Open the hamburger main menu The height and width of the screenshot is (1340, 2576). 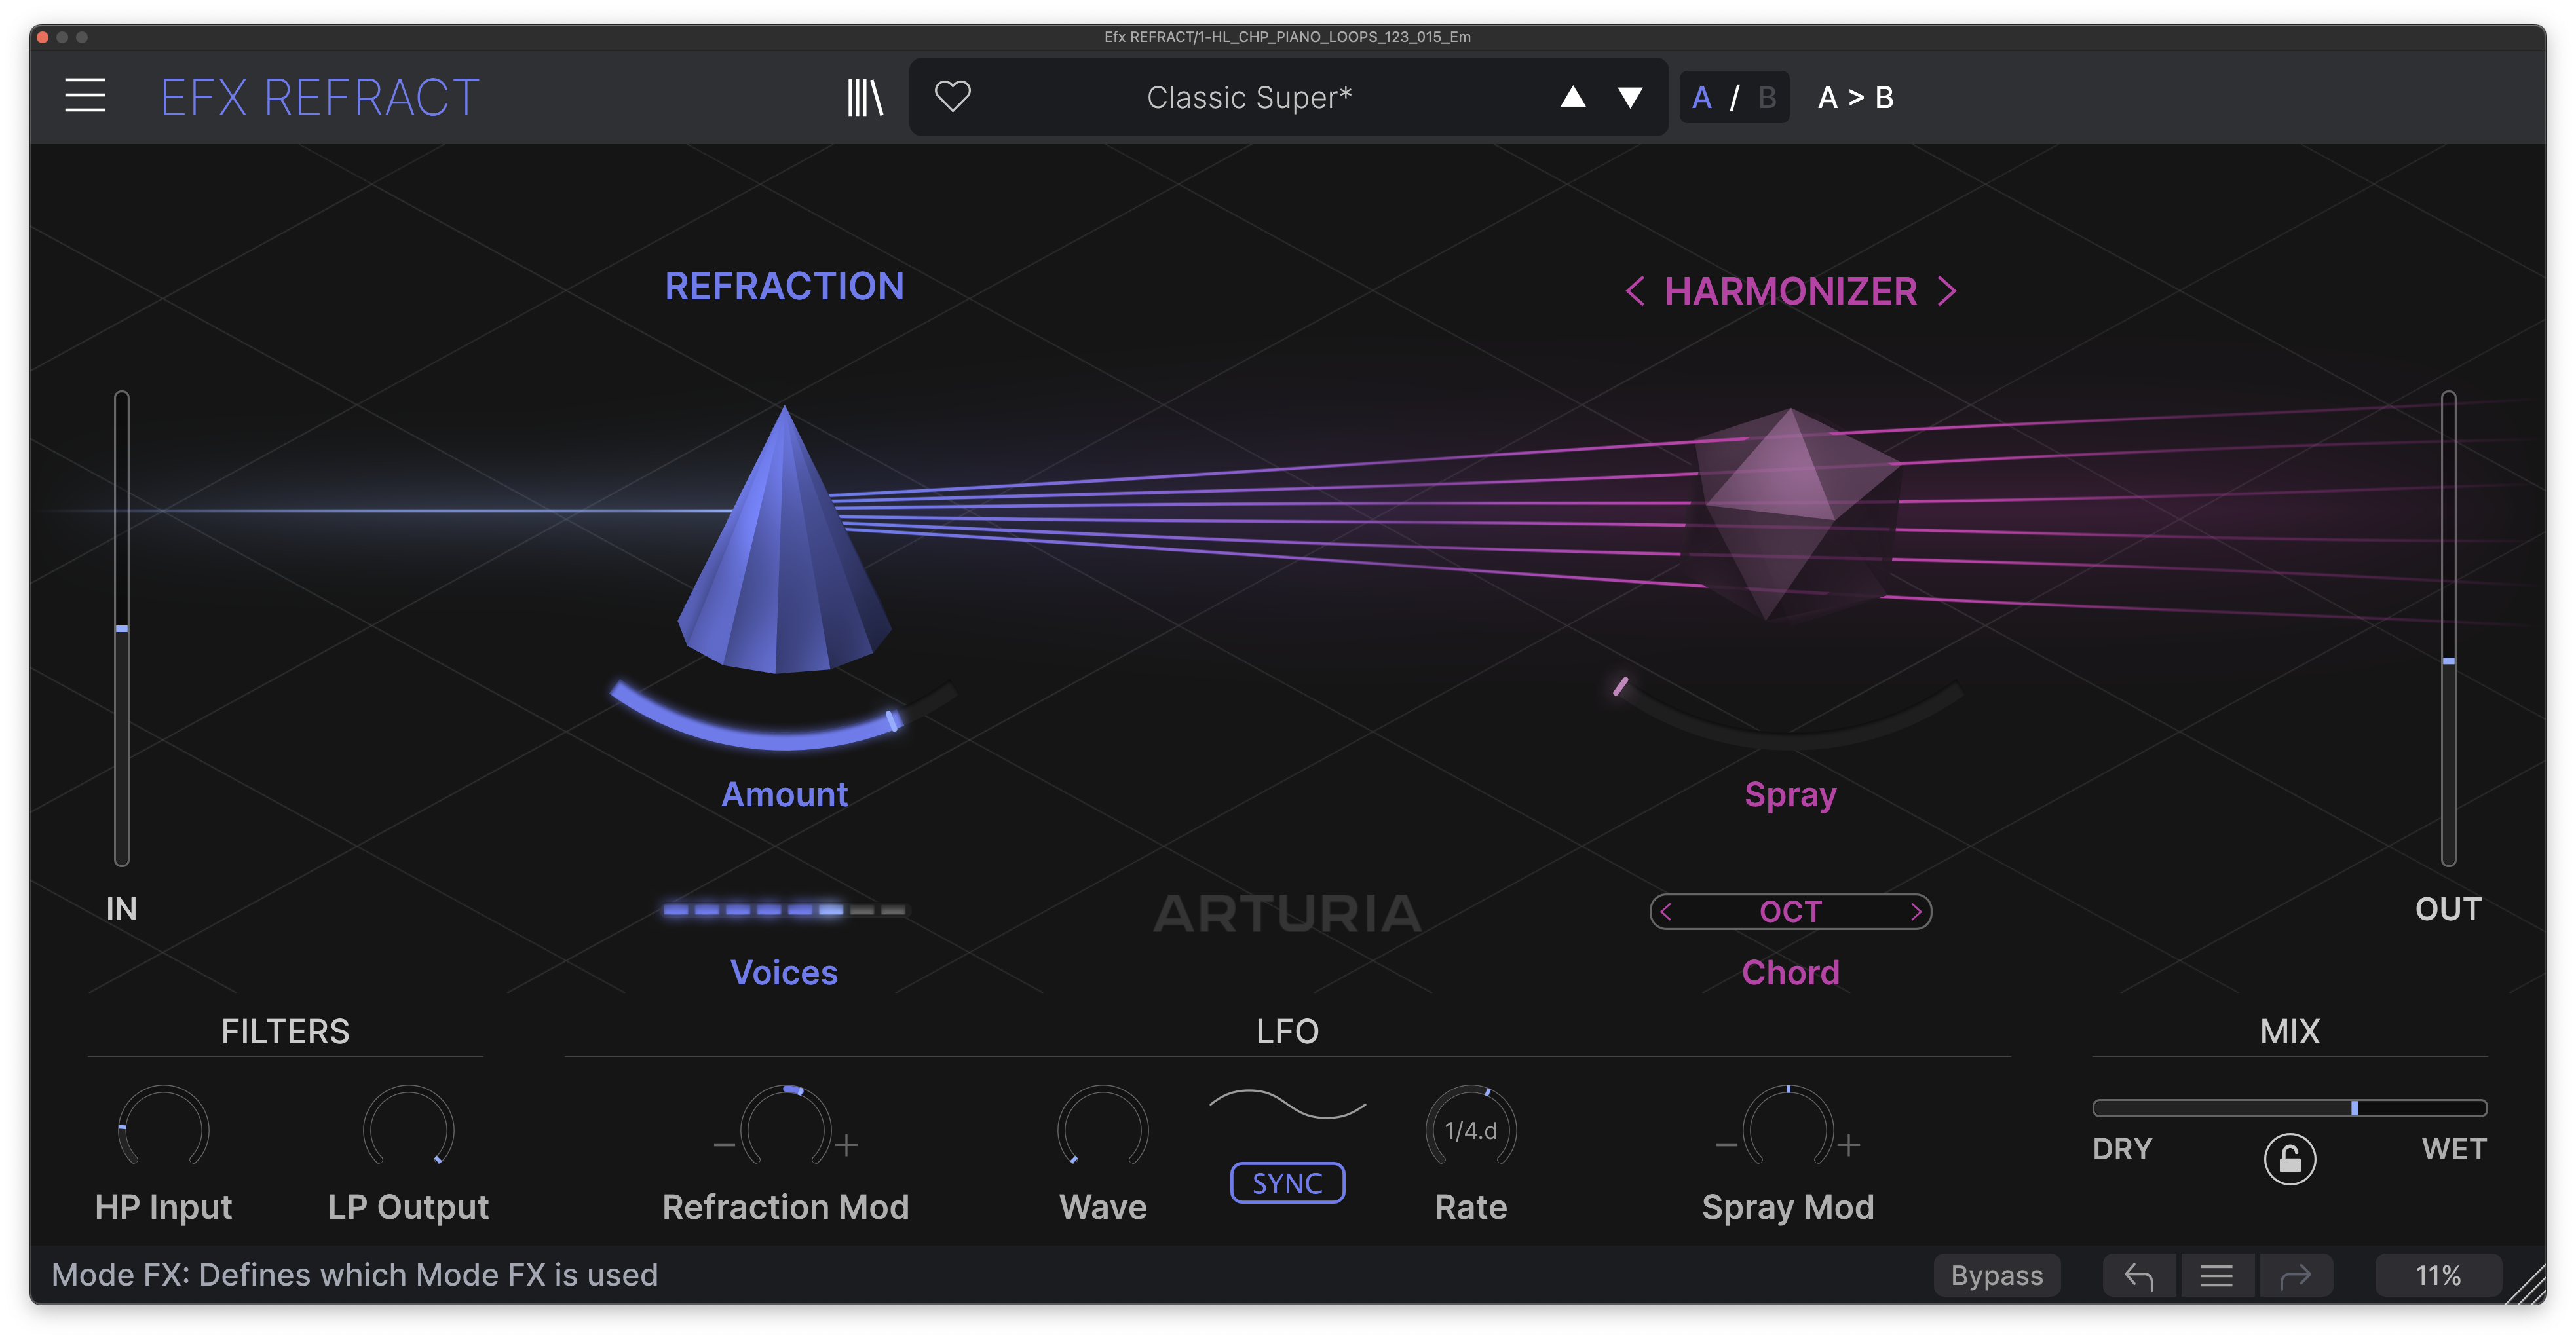(85, 96)
